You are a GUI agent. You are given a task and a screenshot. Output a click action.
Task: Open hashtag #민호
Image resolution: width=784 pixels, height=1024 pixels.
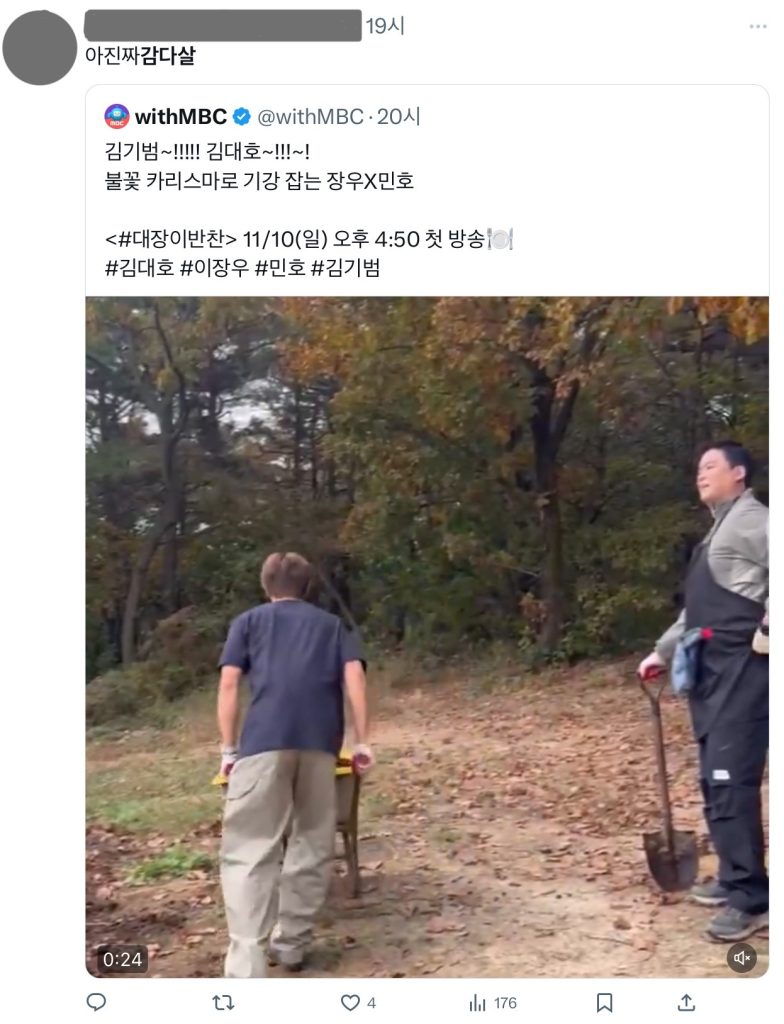click(x=280, y=268)
